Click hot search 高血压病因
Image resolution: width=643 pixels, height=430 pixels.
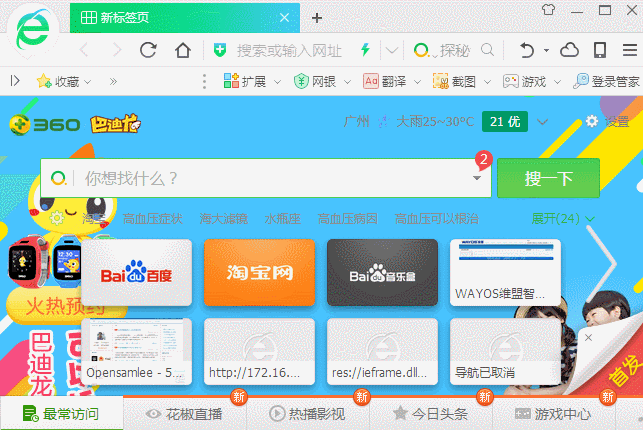click(348, 219)
